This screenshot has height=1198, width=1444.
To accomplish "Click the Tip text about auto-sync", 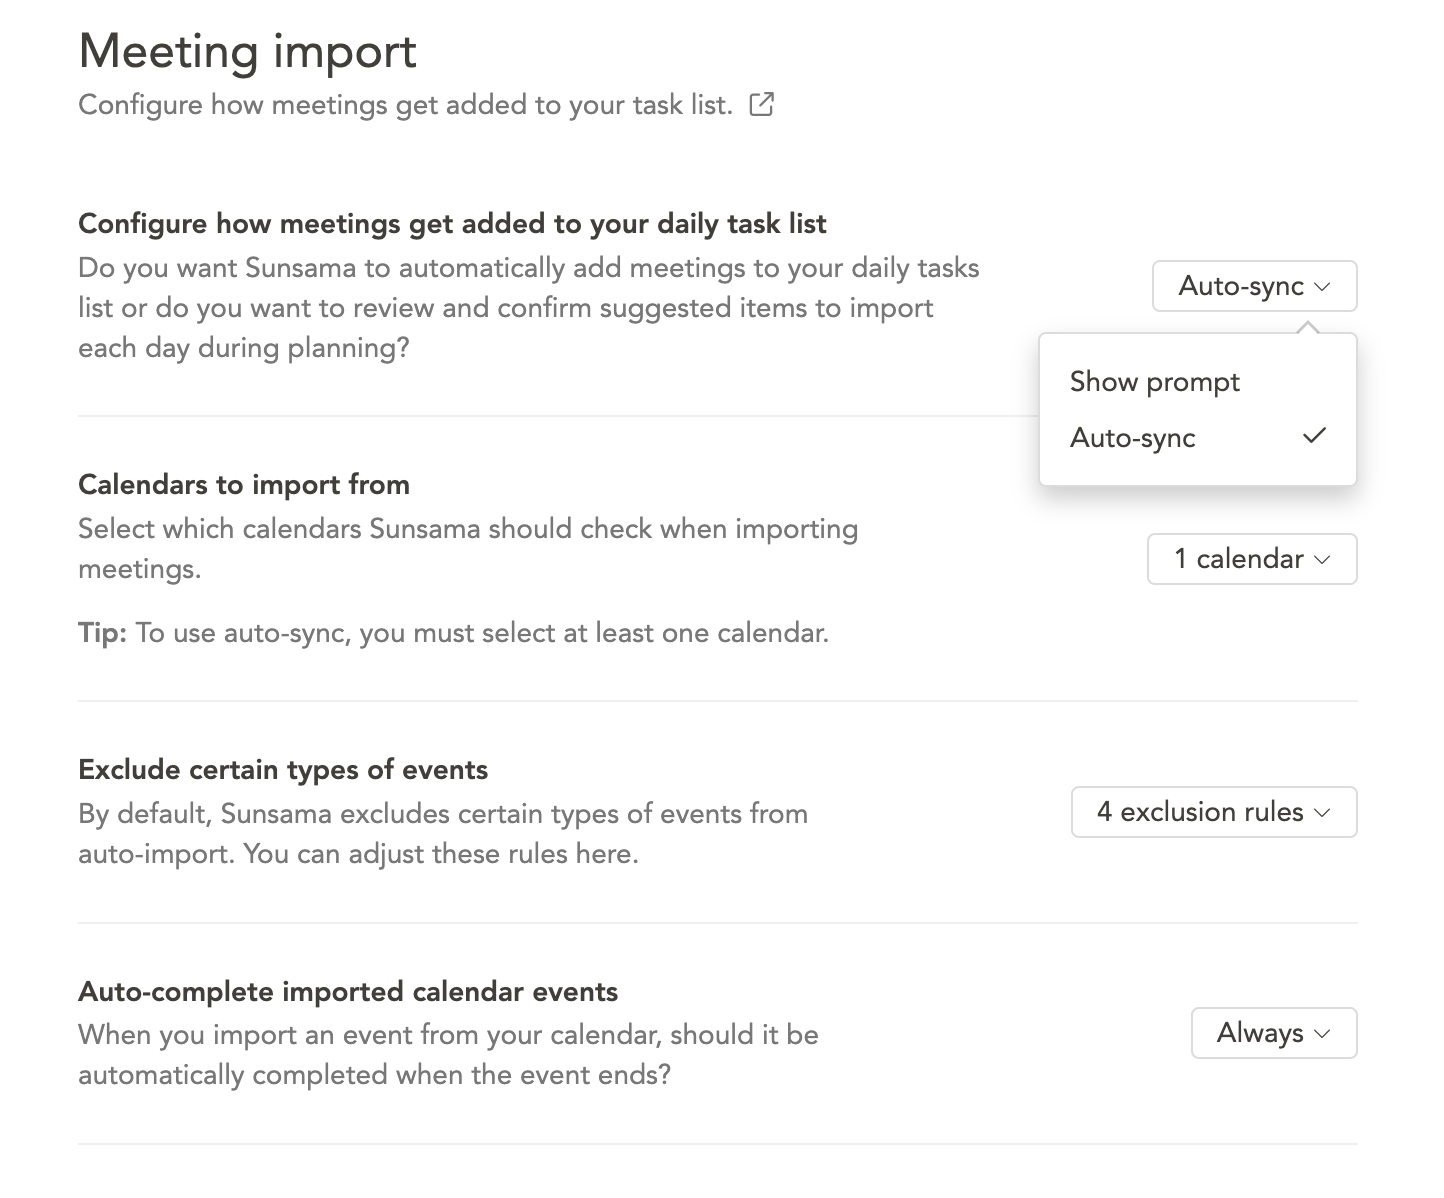I will (453, 632).
